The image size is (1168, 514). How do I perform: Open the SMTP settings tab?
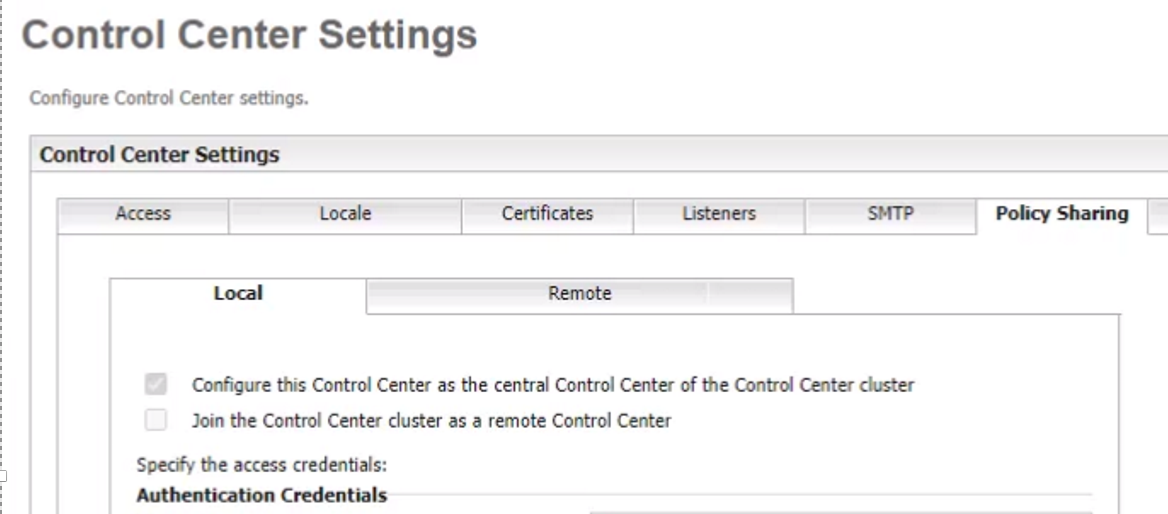(890, 214)
